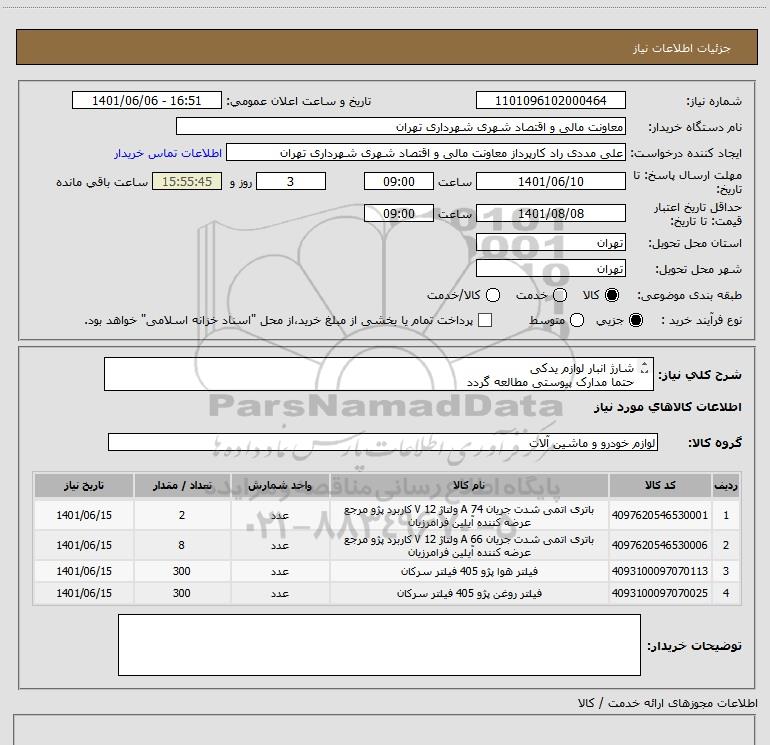Click the goods group field لوازم خودرو و ماشین آلات
770x745 pixels.
coord(383,442)
